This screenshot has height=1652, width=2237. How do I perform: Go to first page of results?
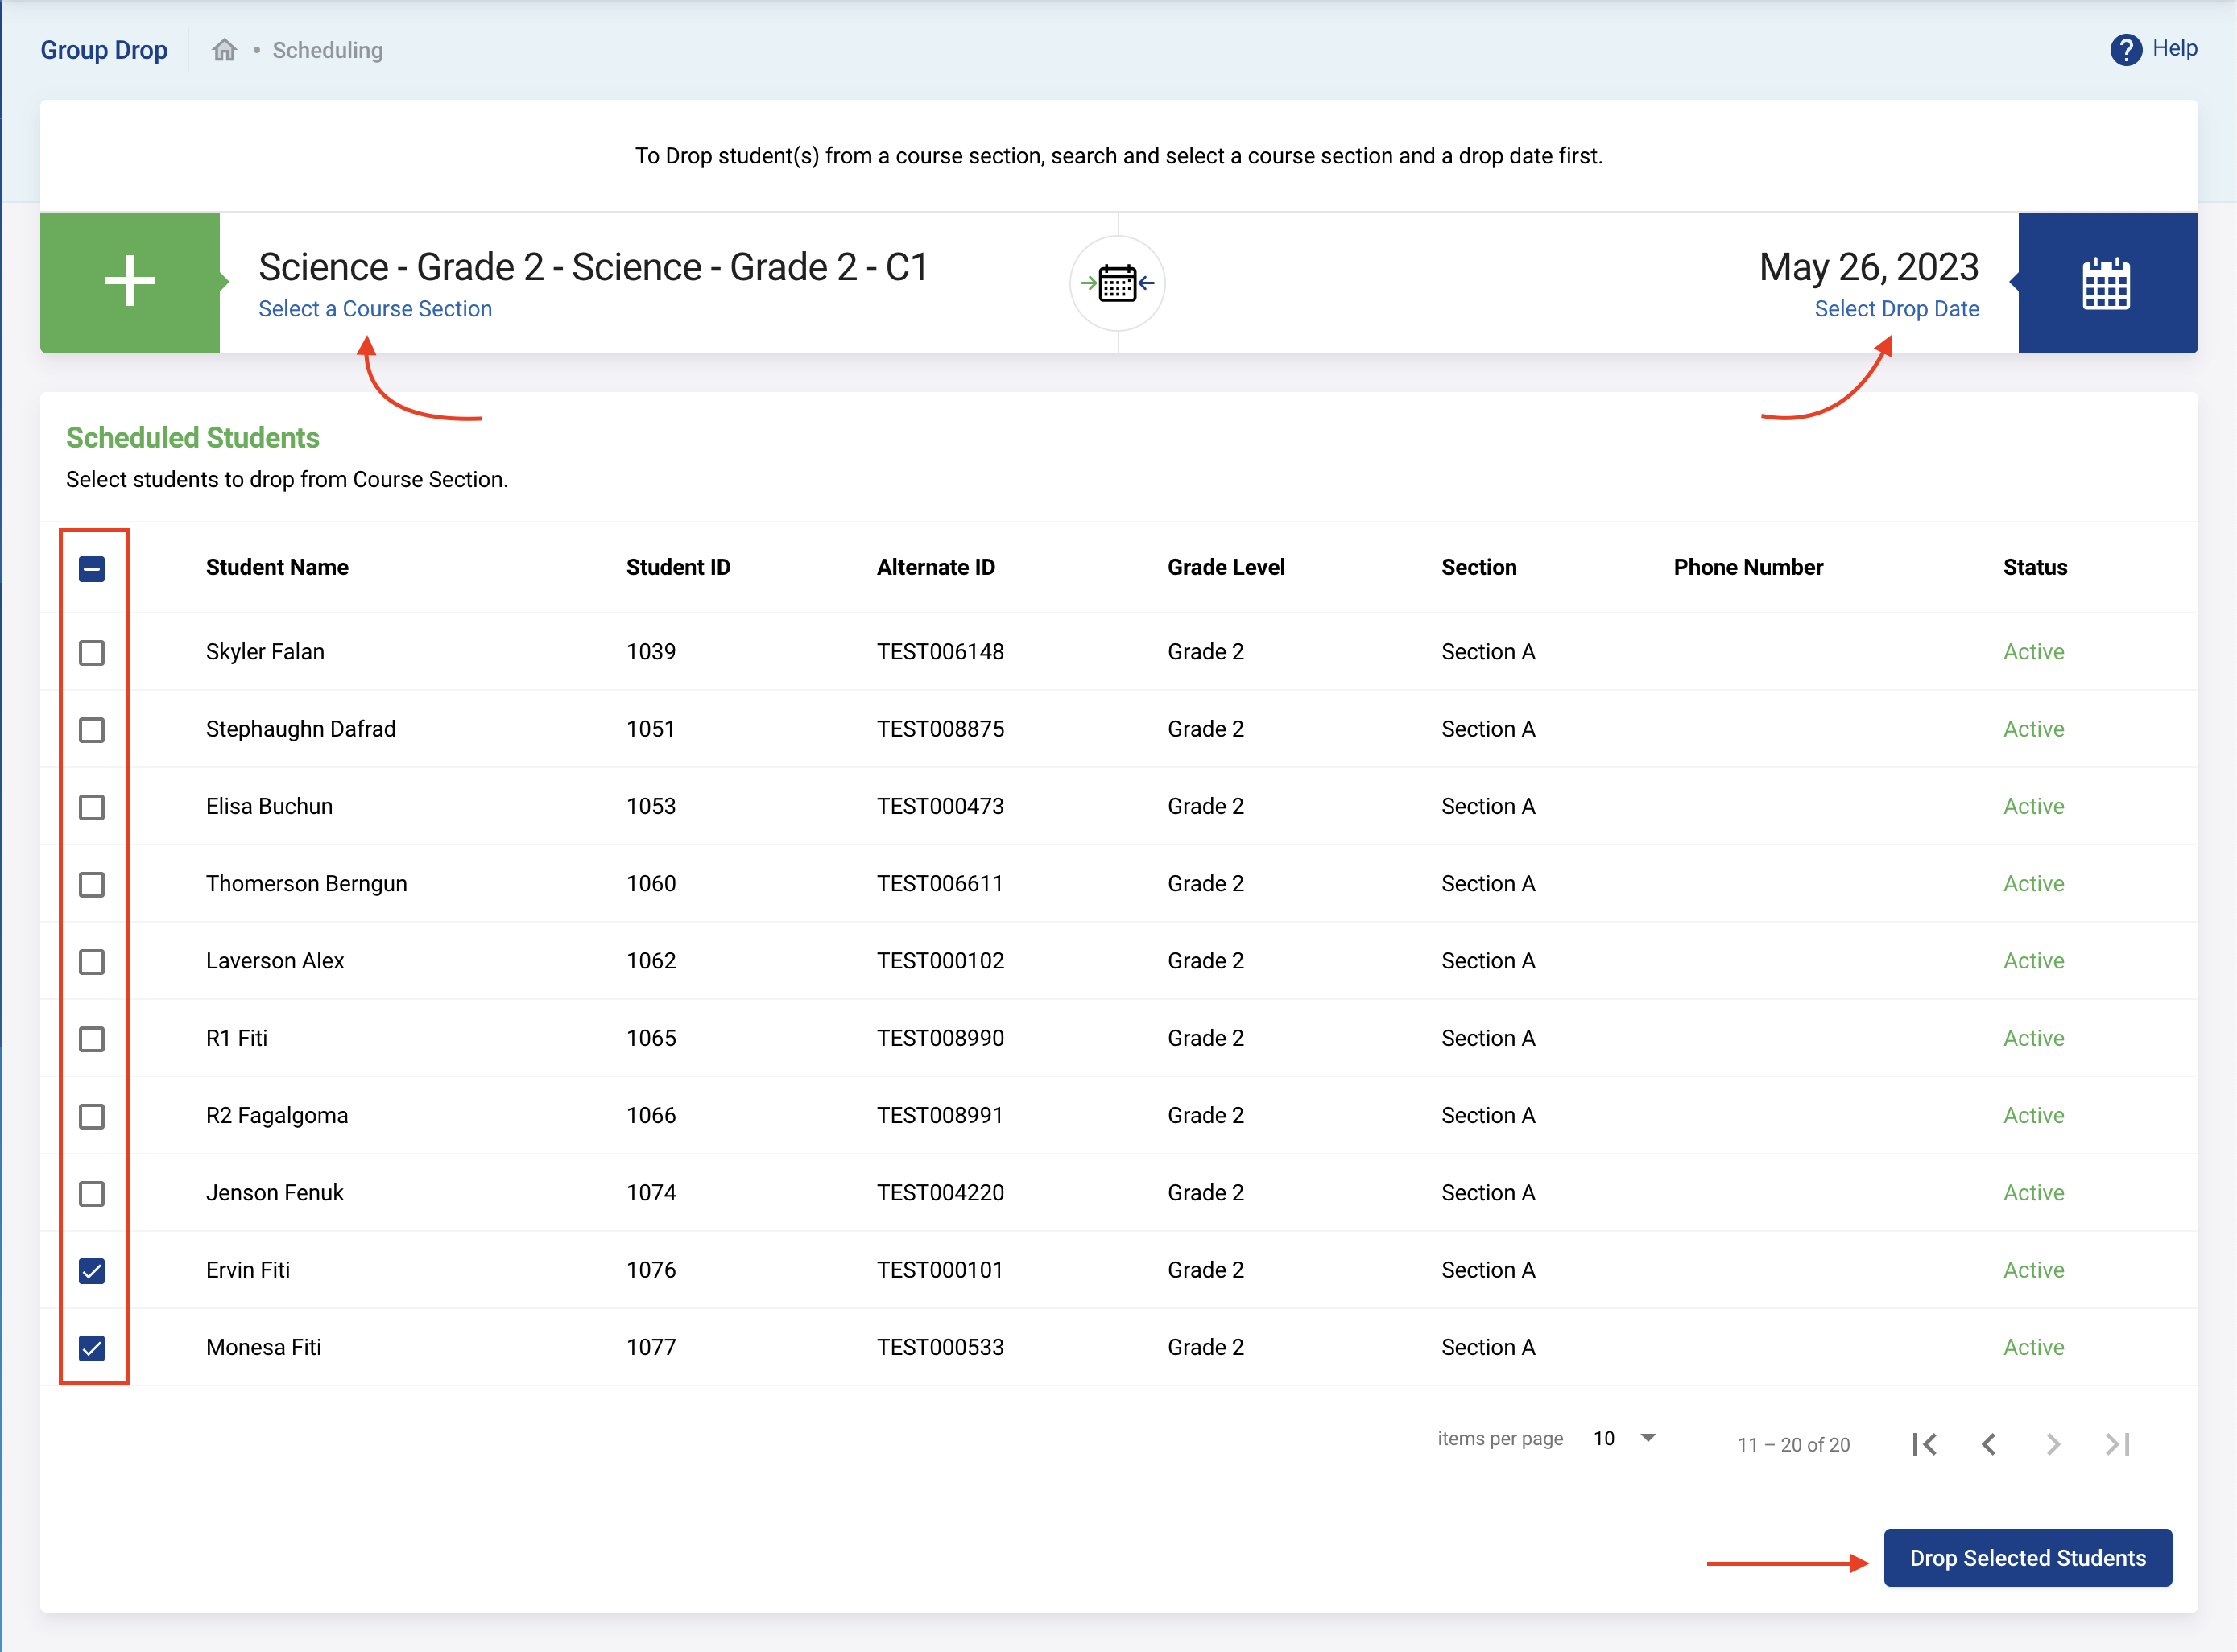[1924, 1444]
